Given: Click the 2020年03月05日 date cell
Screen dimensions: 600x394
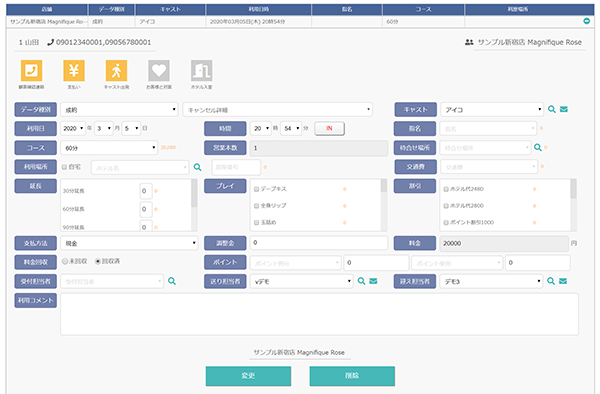Looking at the screenshot, I should pyautogui.click(x=259, y=21).
